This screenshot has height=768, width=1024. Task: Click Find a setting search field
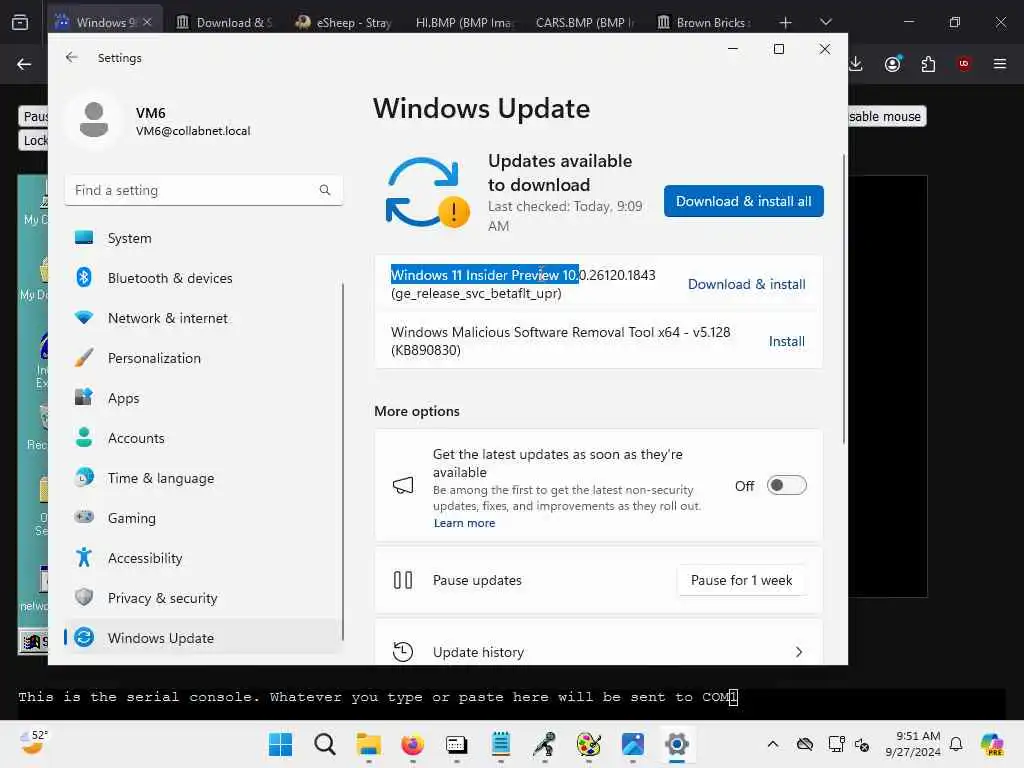pos(203,190)
